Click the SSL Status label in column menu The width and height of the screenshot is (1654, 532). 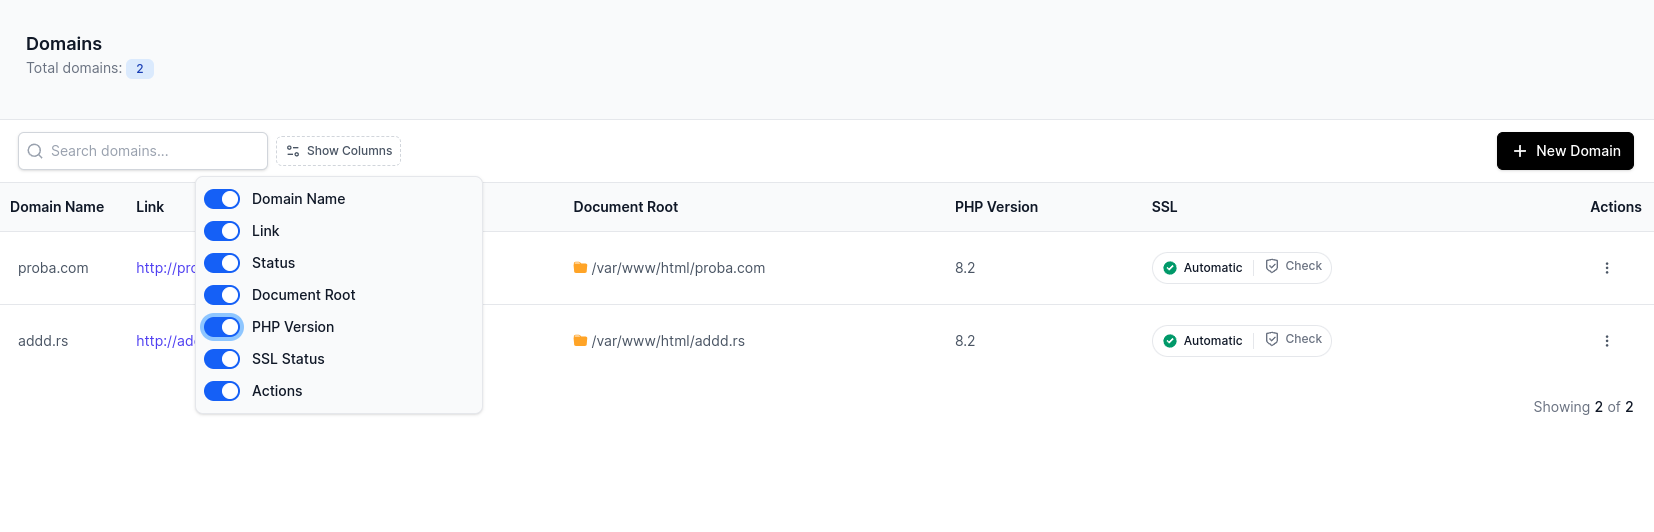point(288,359)
